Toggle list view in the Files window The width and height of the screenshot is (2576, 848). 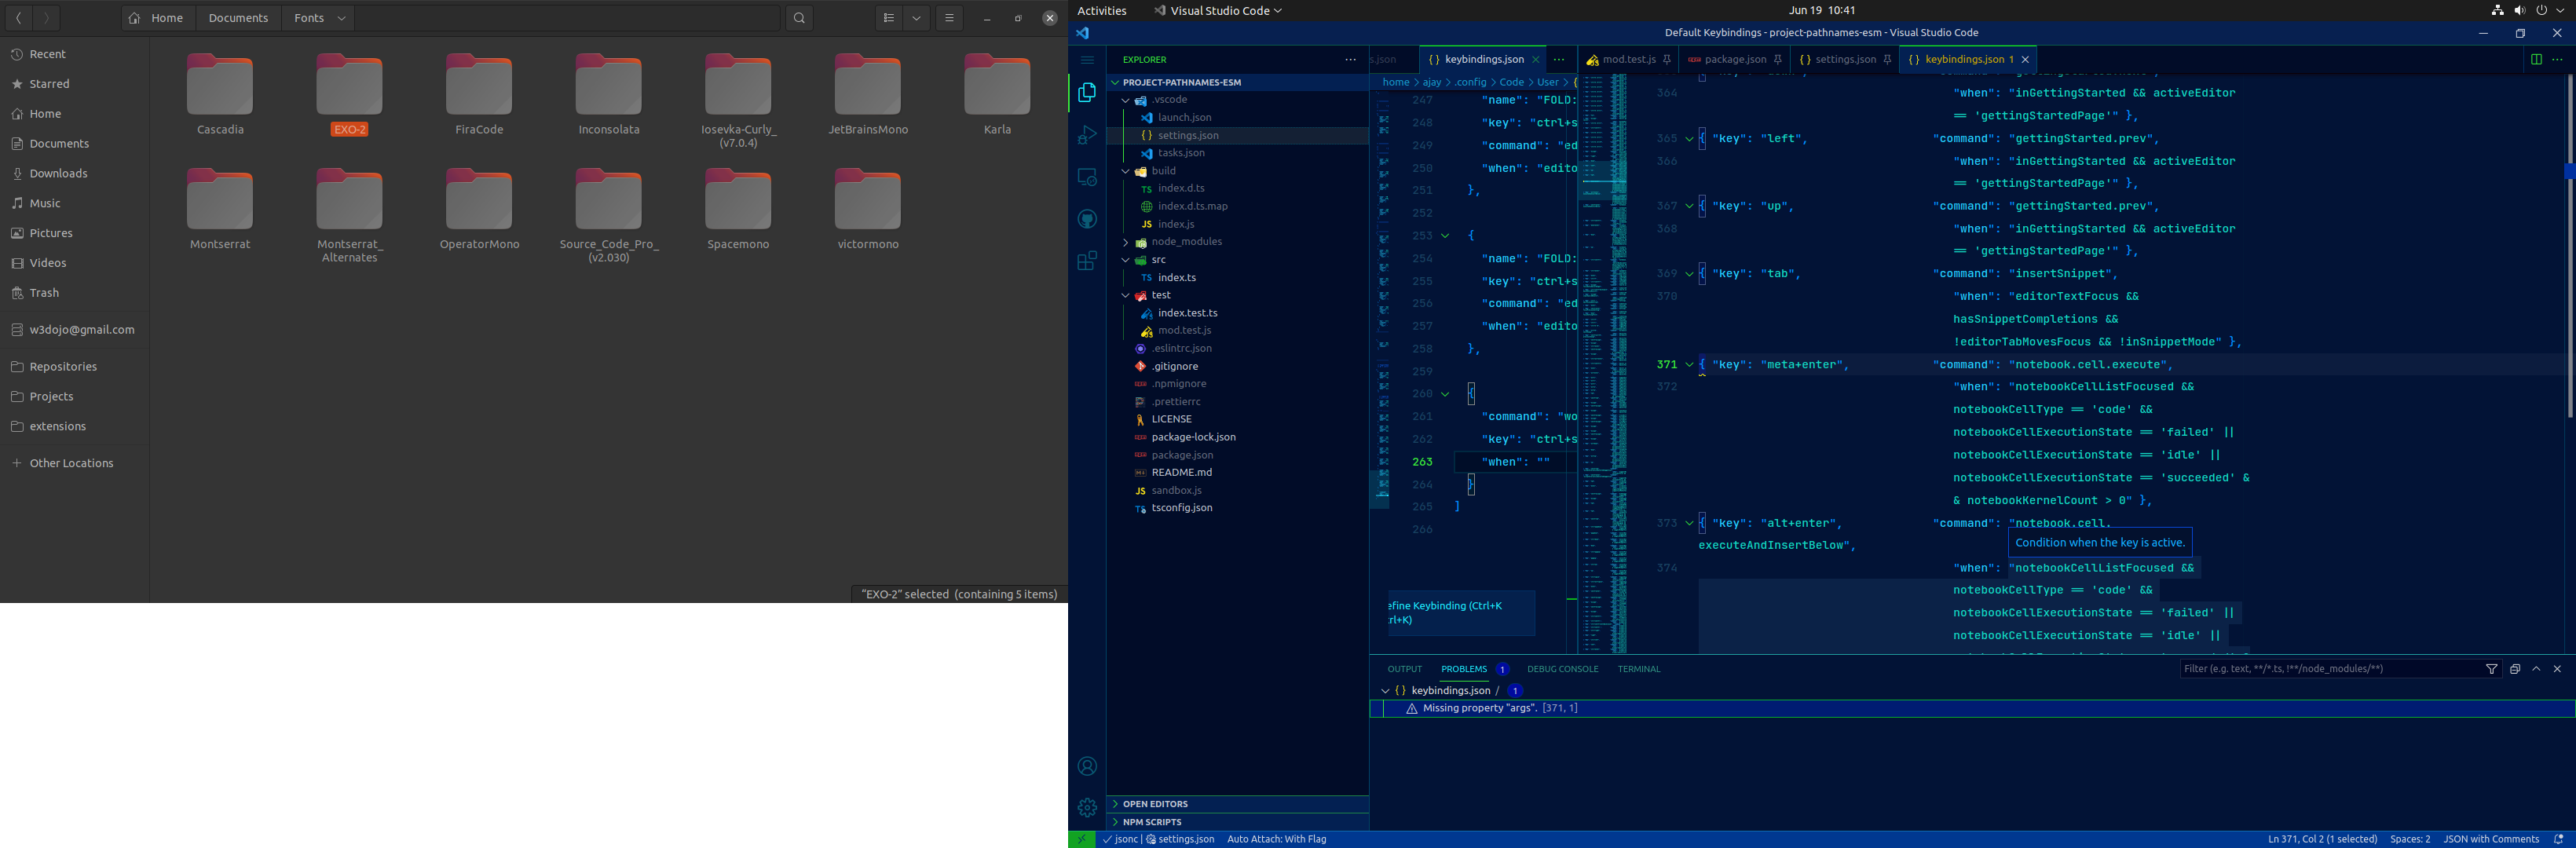(x=888, y=18)
